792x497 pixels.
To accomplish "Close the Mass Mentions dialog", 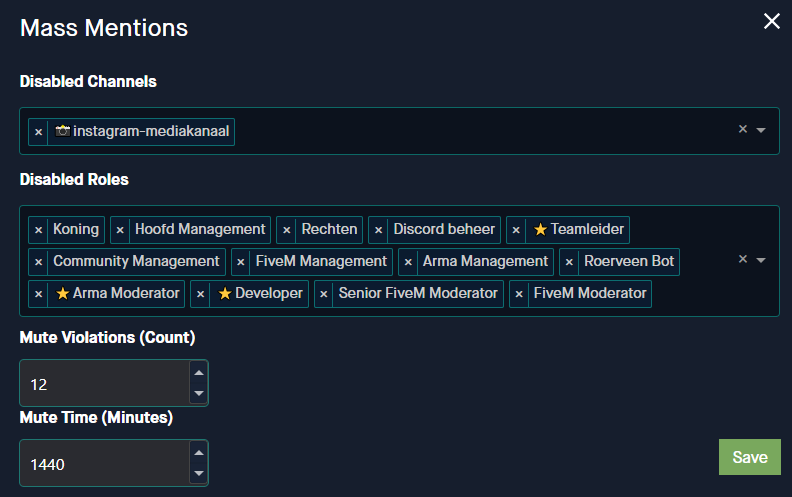I will [x=771, y=22].
